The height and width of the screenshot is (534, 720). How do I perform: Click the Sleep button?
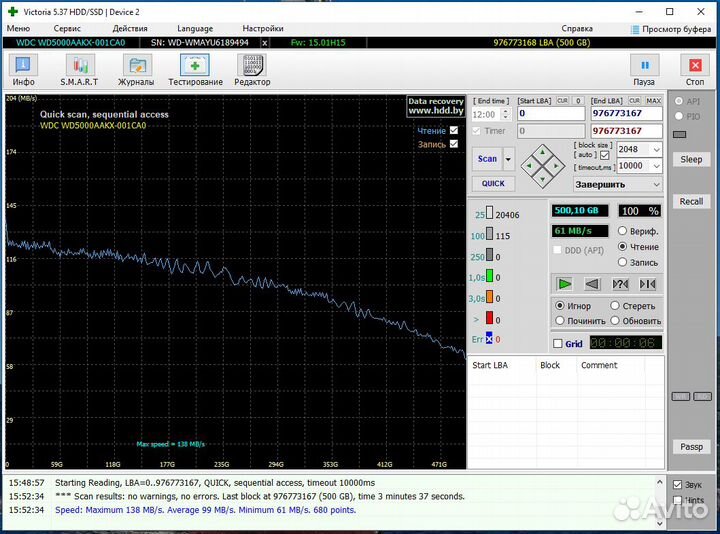(691, 159)
